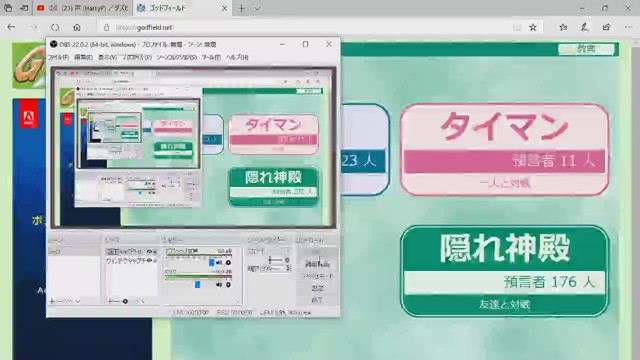The width and height of the screenshot is (640, 360).
Task: Select the 隠れ神殿 game mode button
Action: tap(504, 271)
